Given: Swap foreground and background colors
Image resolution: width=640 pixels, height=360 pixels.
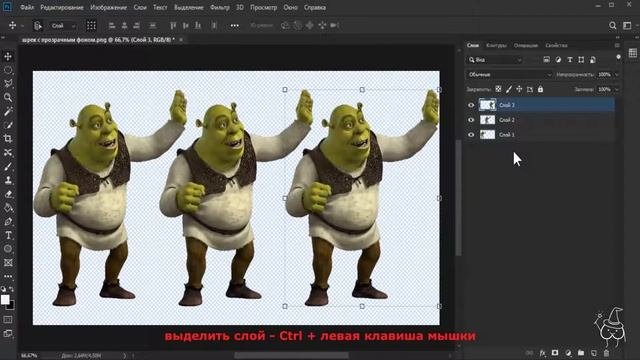Looking at the screenshot, I should [x=12, y=289].
